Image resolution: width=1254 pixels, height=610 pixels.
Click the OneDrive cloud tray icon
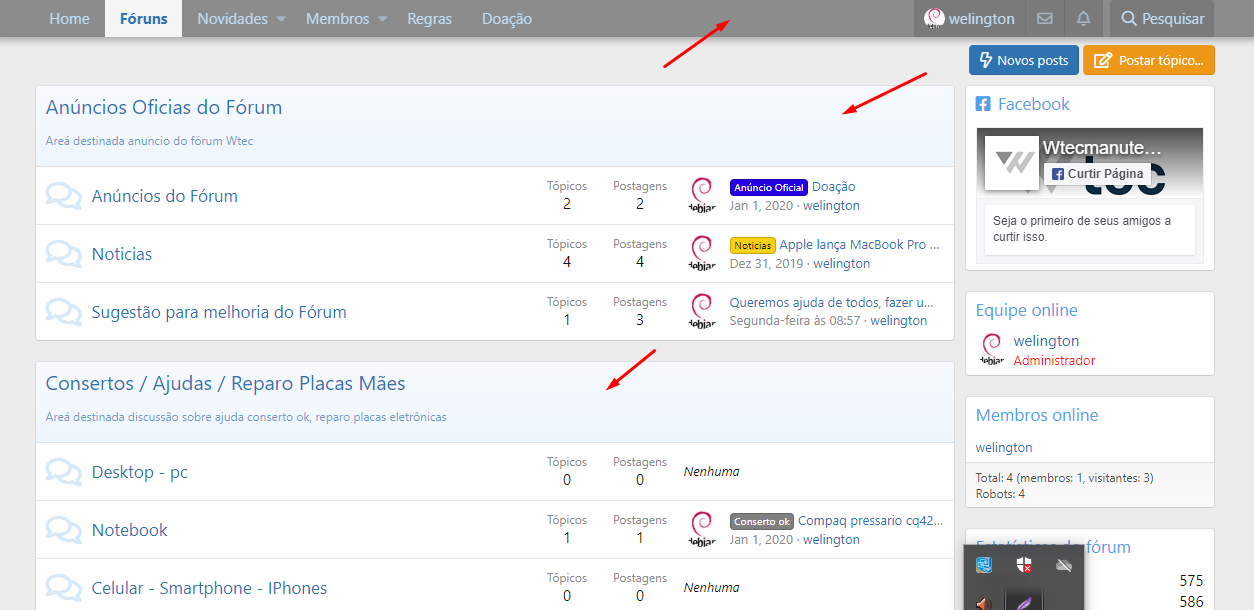tap(1064, 566)
